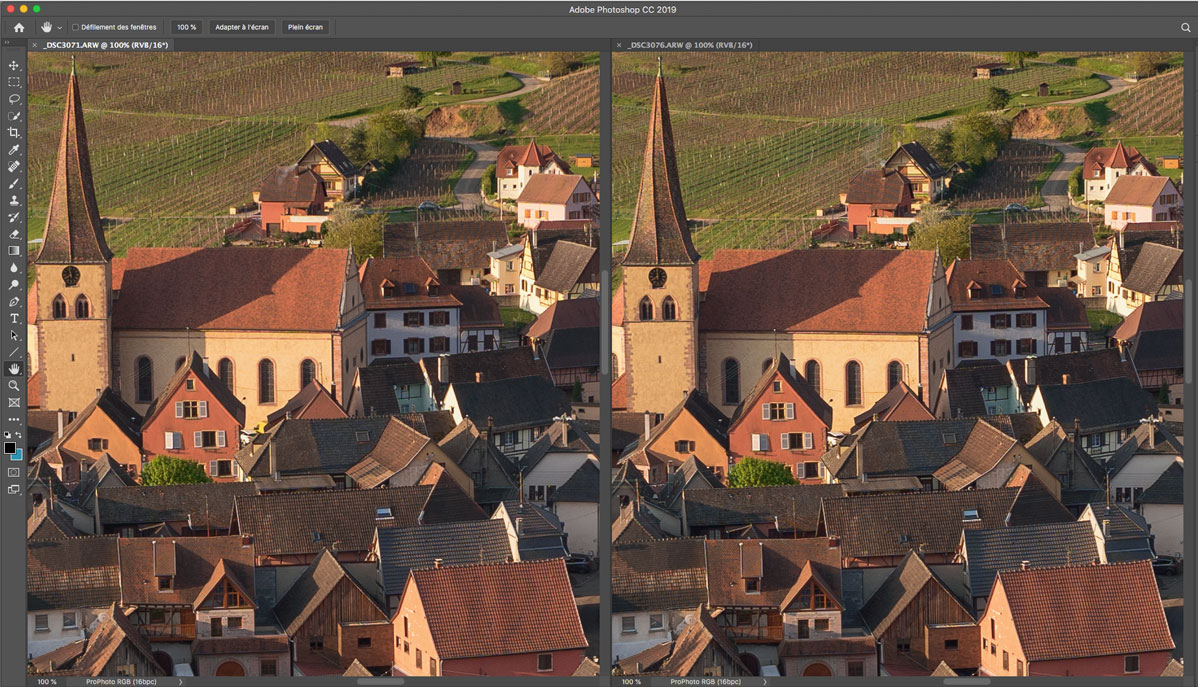
Task: Click the Home icon in options bar
Action: point(18,27)
